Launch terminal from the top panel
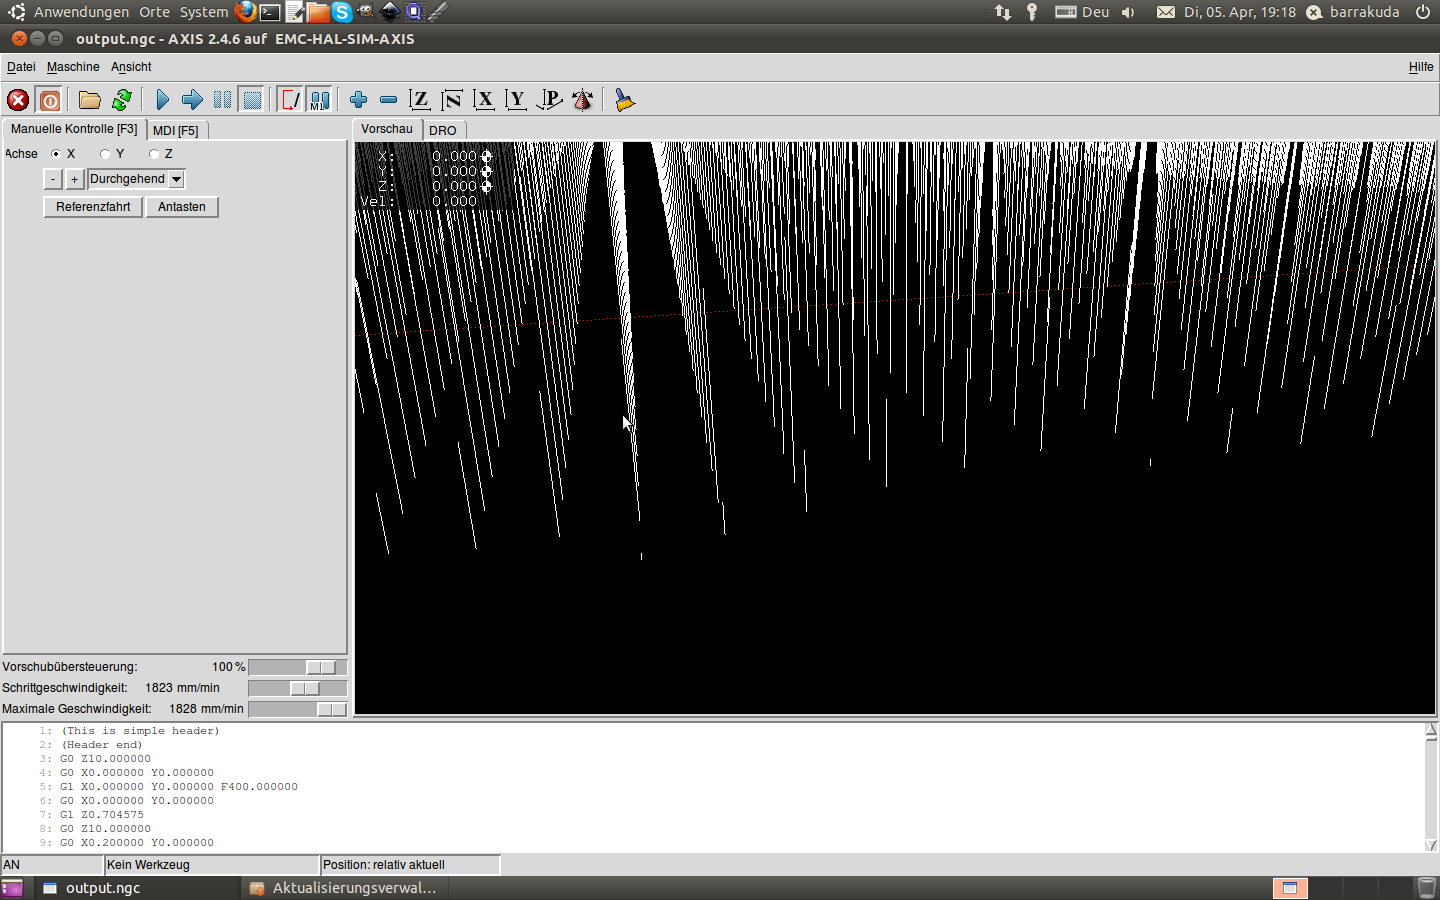Viewport: 1440px width, 900px height. (270, 12)
